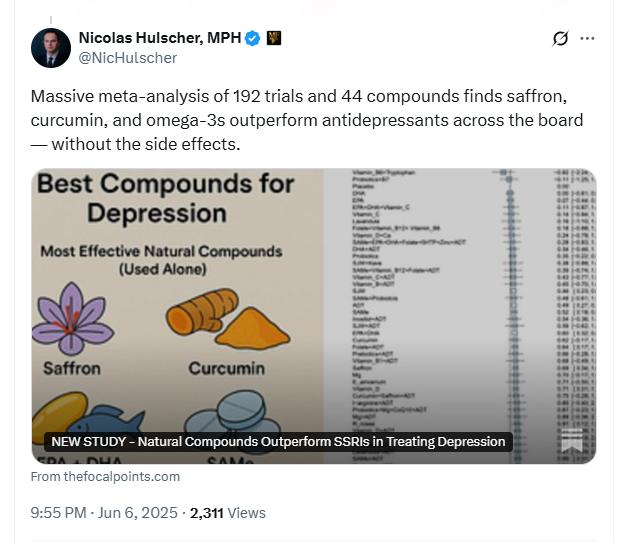Click the bookmark ribbon icon on the card image
This screenshot has height=543, width=633.
click(572, 440)
